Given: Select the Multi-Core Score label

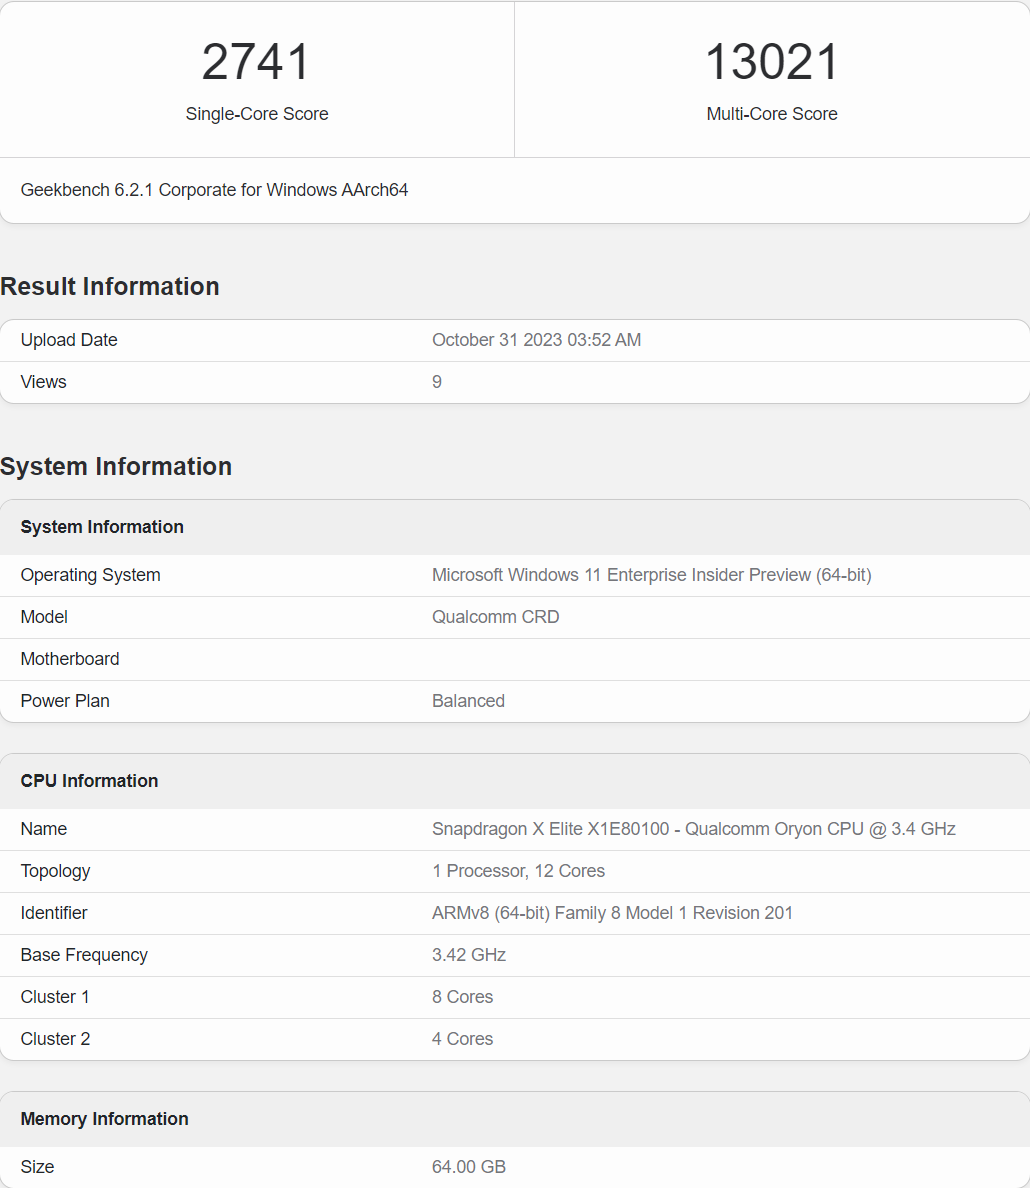Looking at the screenshot, I should (772, 114).
